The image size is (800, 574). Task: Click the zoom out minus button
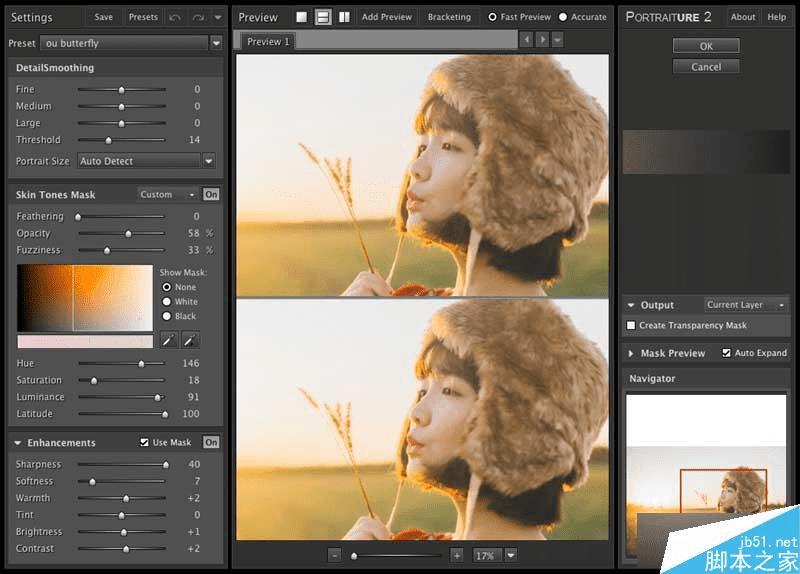334,555
